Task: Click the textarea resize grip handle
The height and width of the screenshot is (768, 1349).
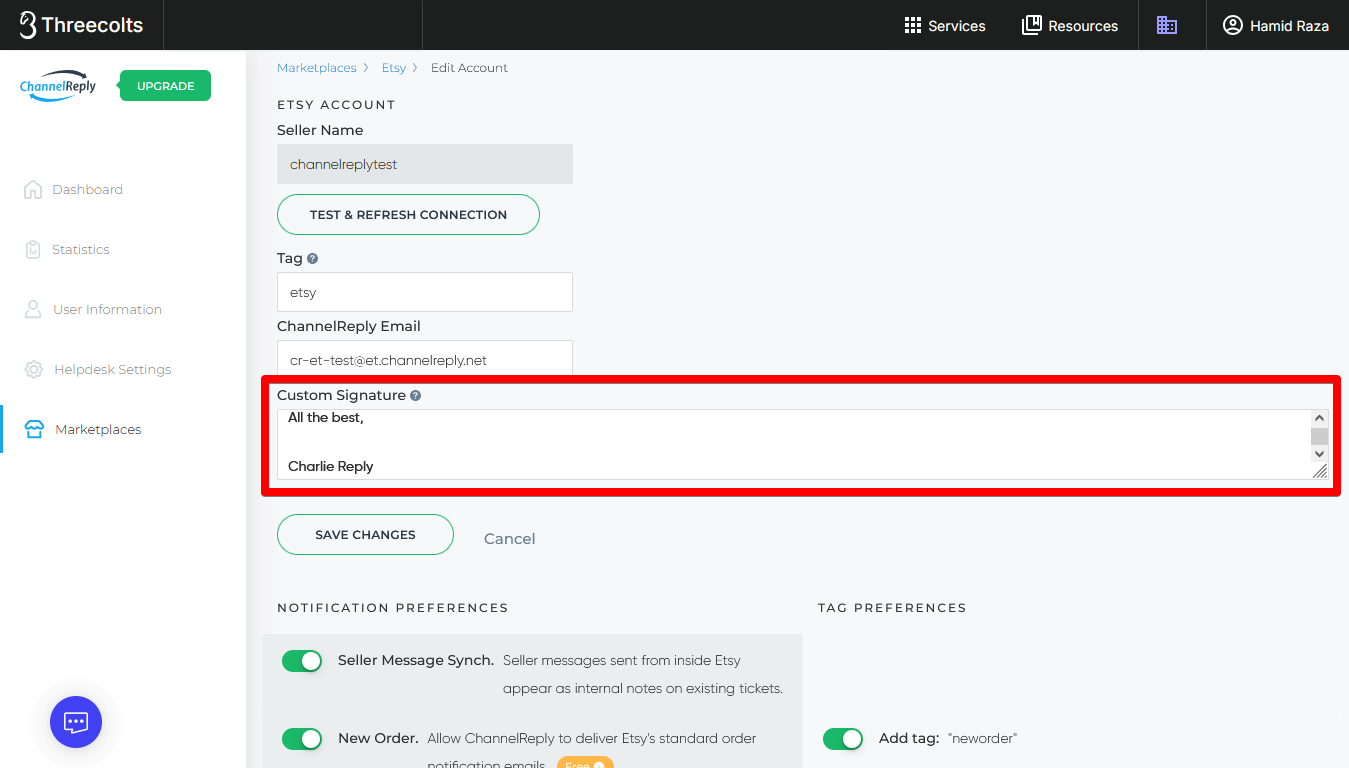Action: (1320, 471)
